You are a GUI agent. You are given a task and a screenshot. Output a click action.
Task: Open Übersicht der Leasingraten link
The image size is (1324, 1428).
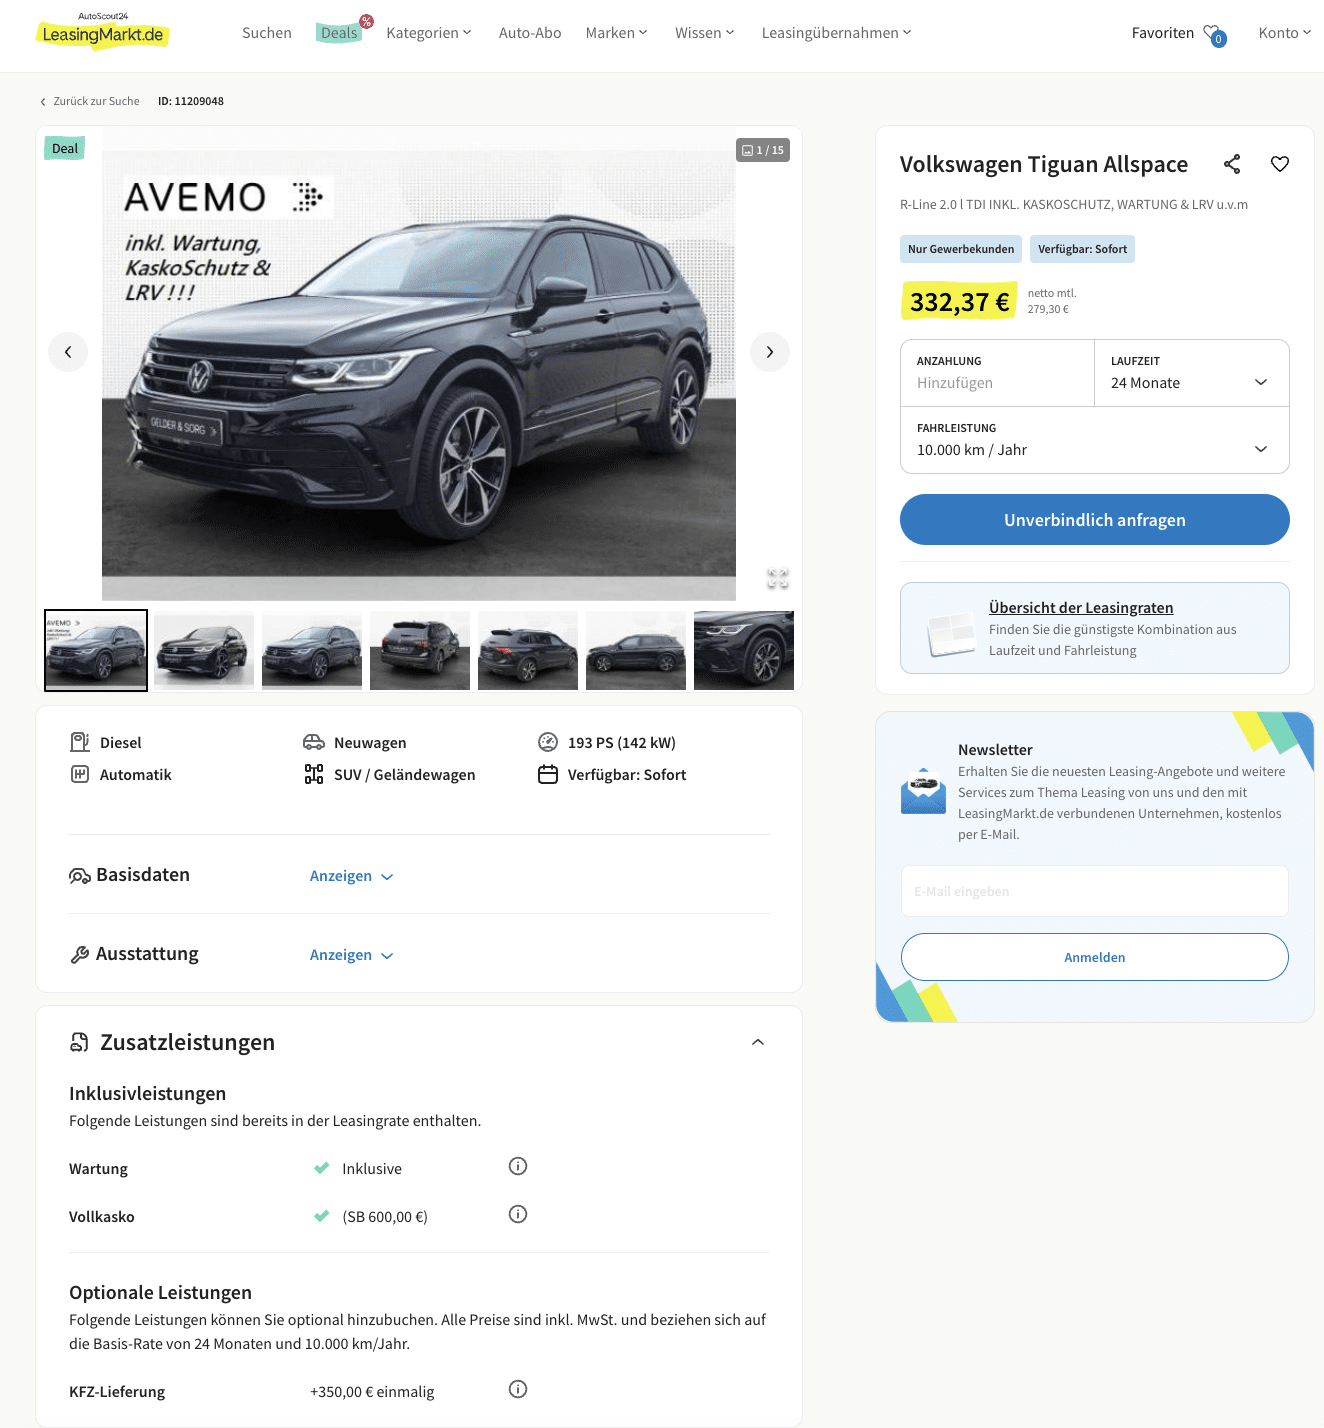point(1081,608)
